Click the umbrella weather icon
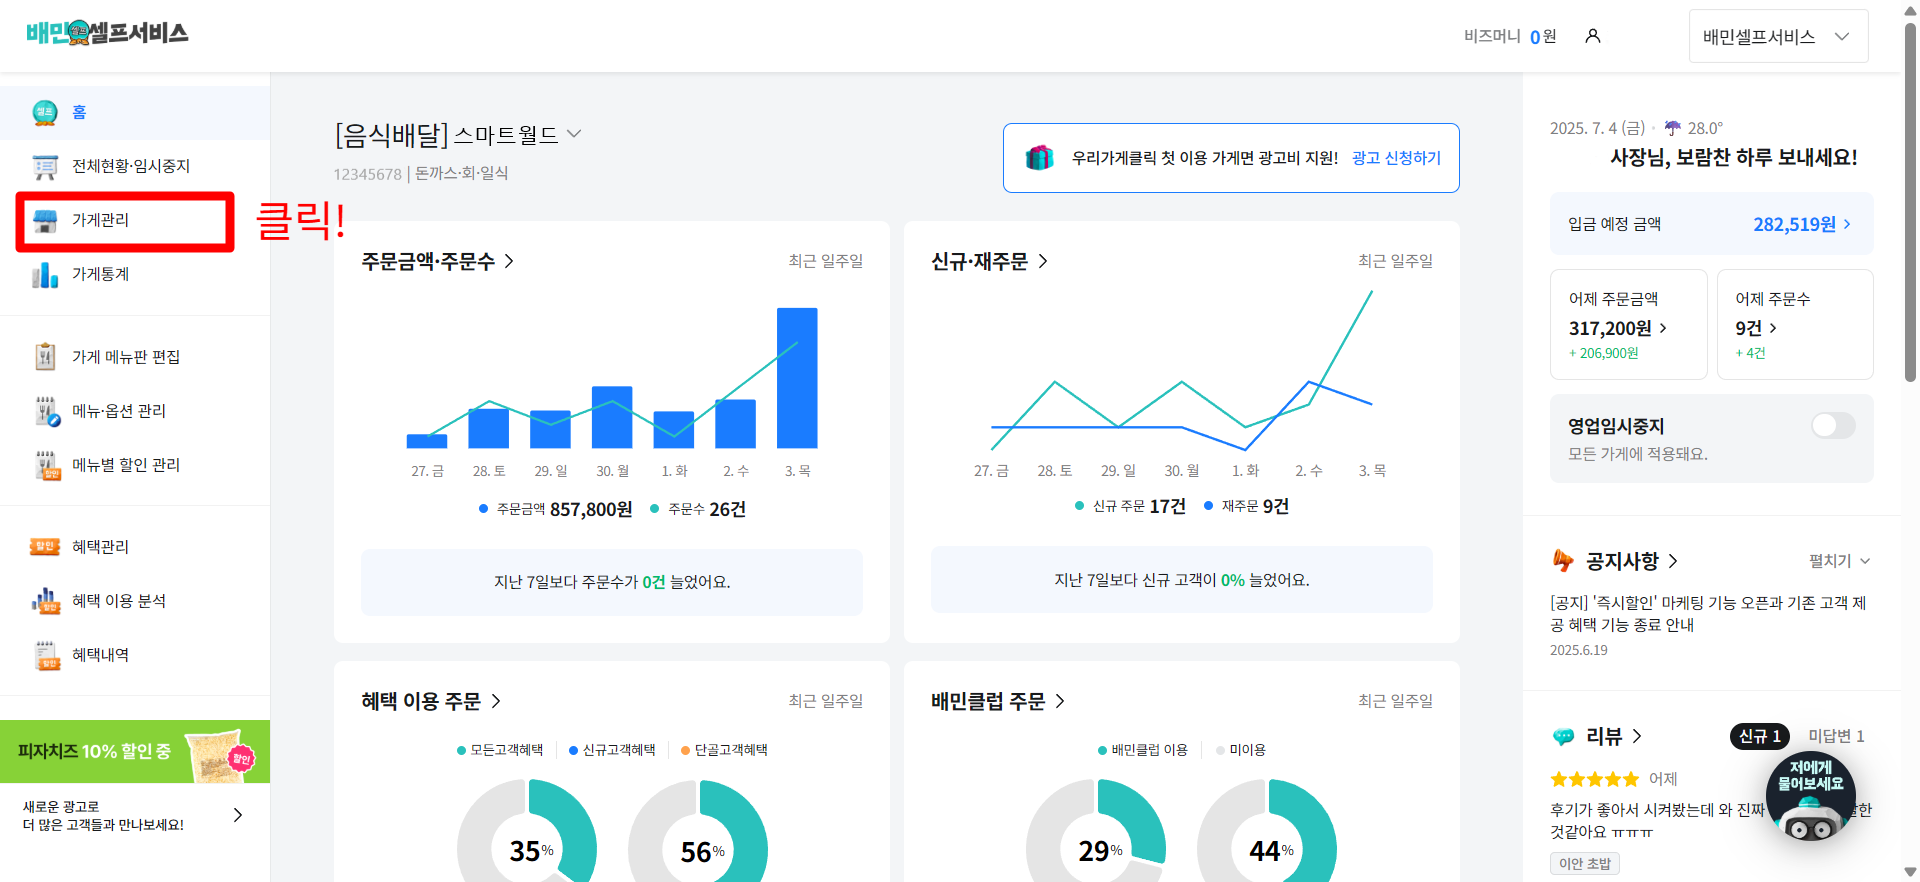 click(1672, 128)
